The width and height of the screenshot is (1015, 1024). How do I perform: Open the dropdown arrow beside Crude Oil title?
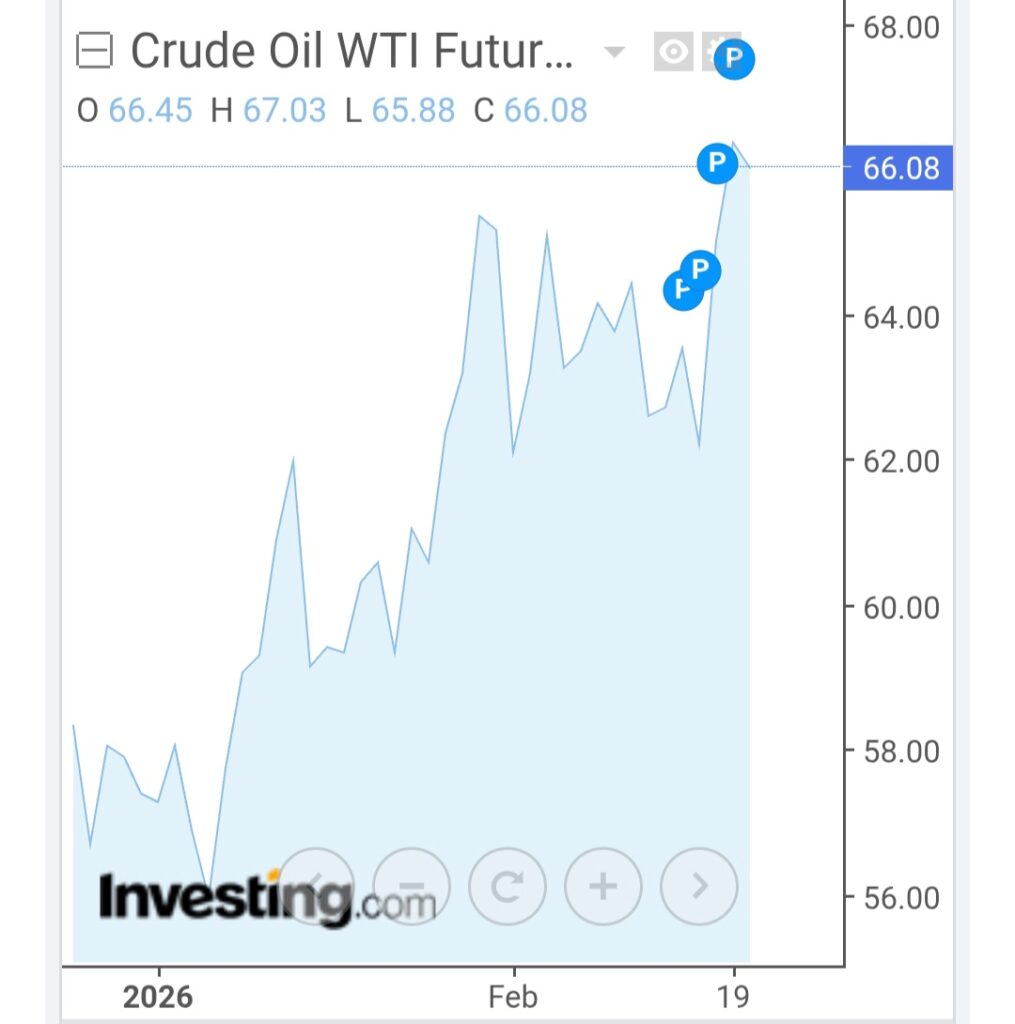click(614, 52)
